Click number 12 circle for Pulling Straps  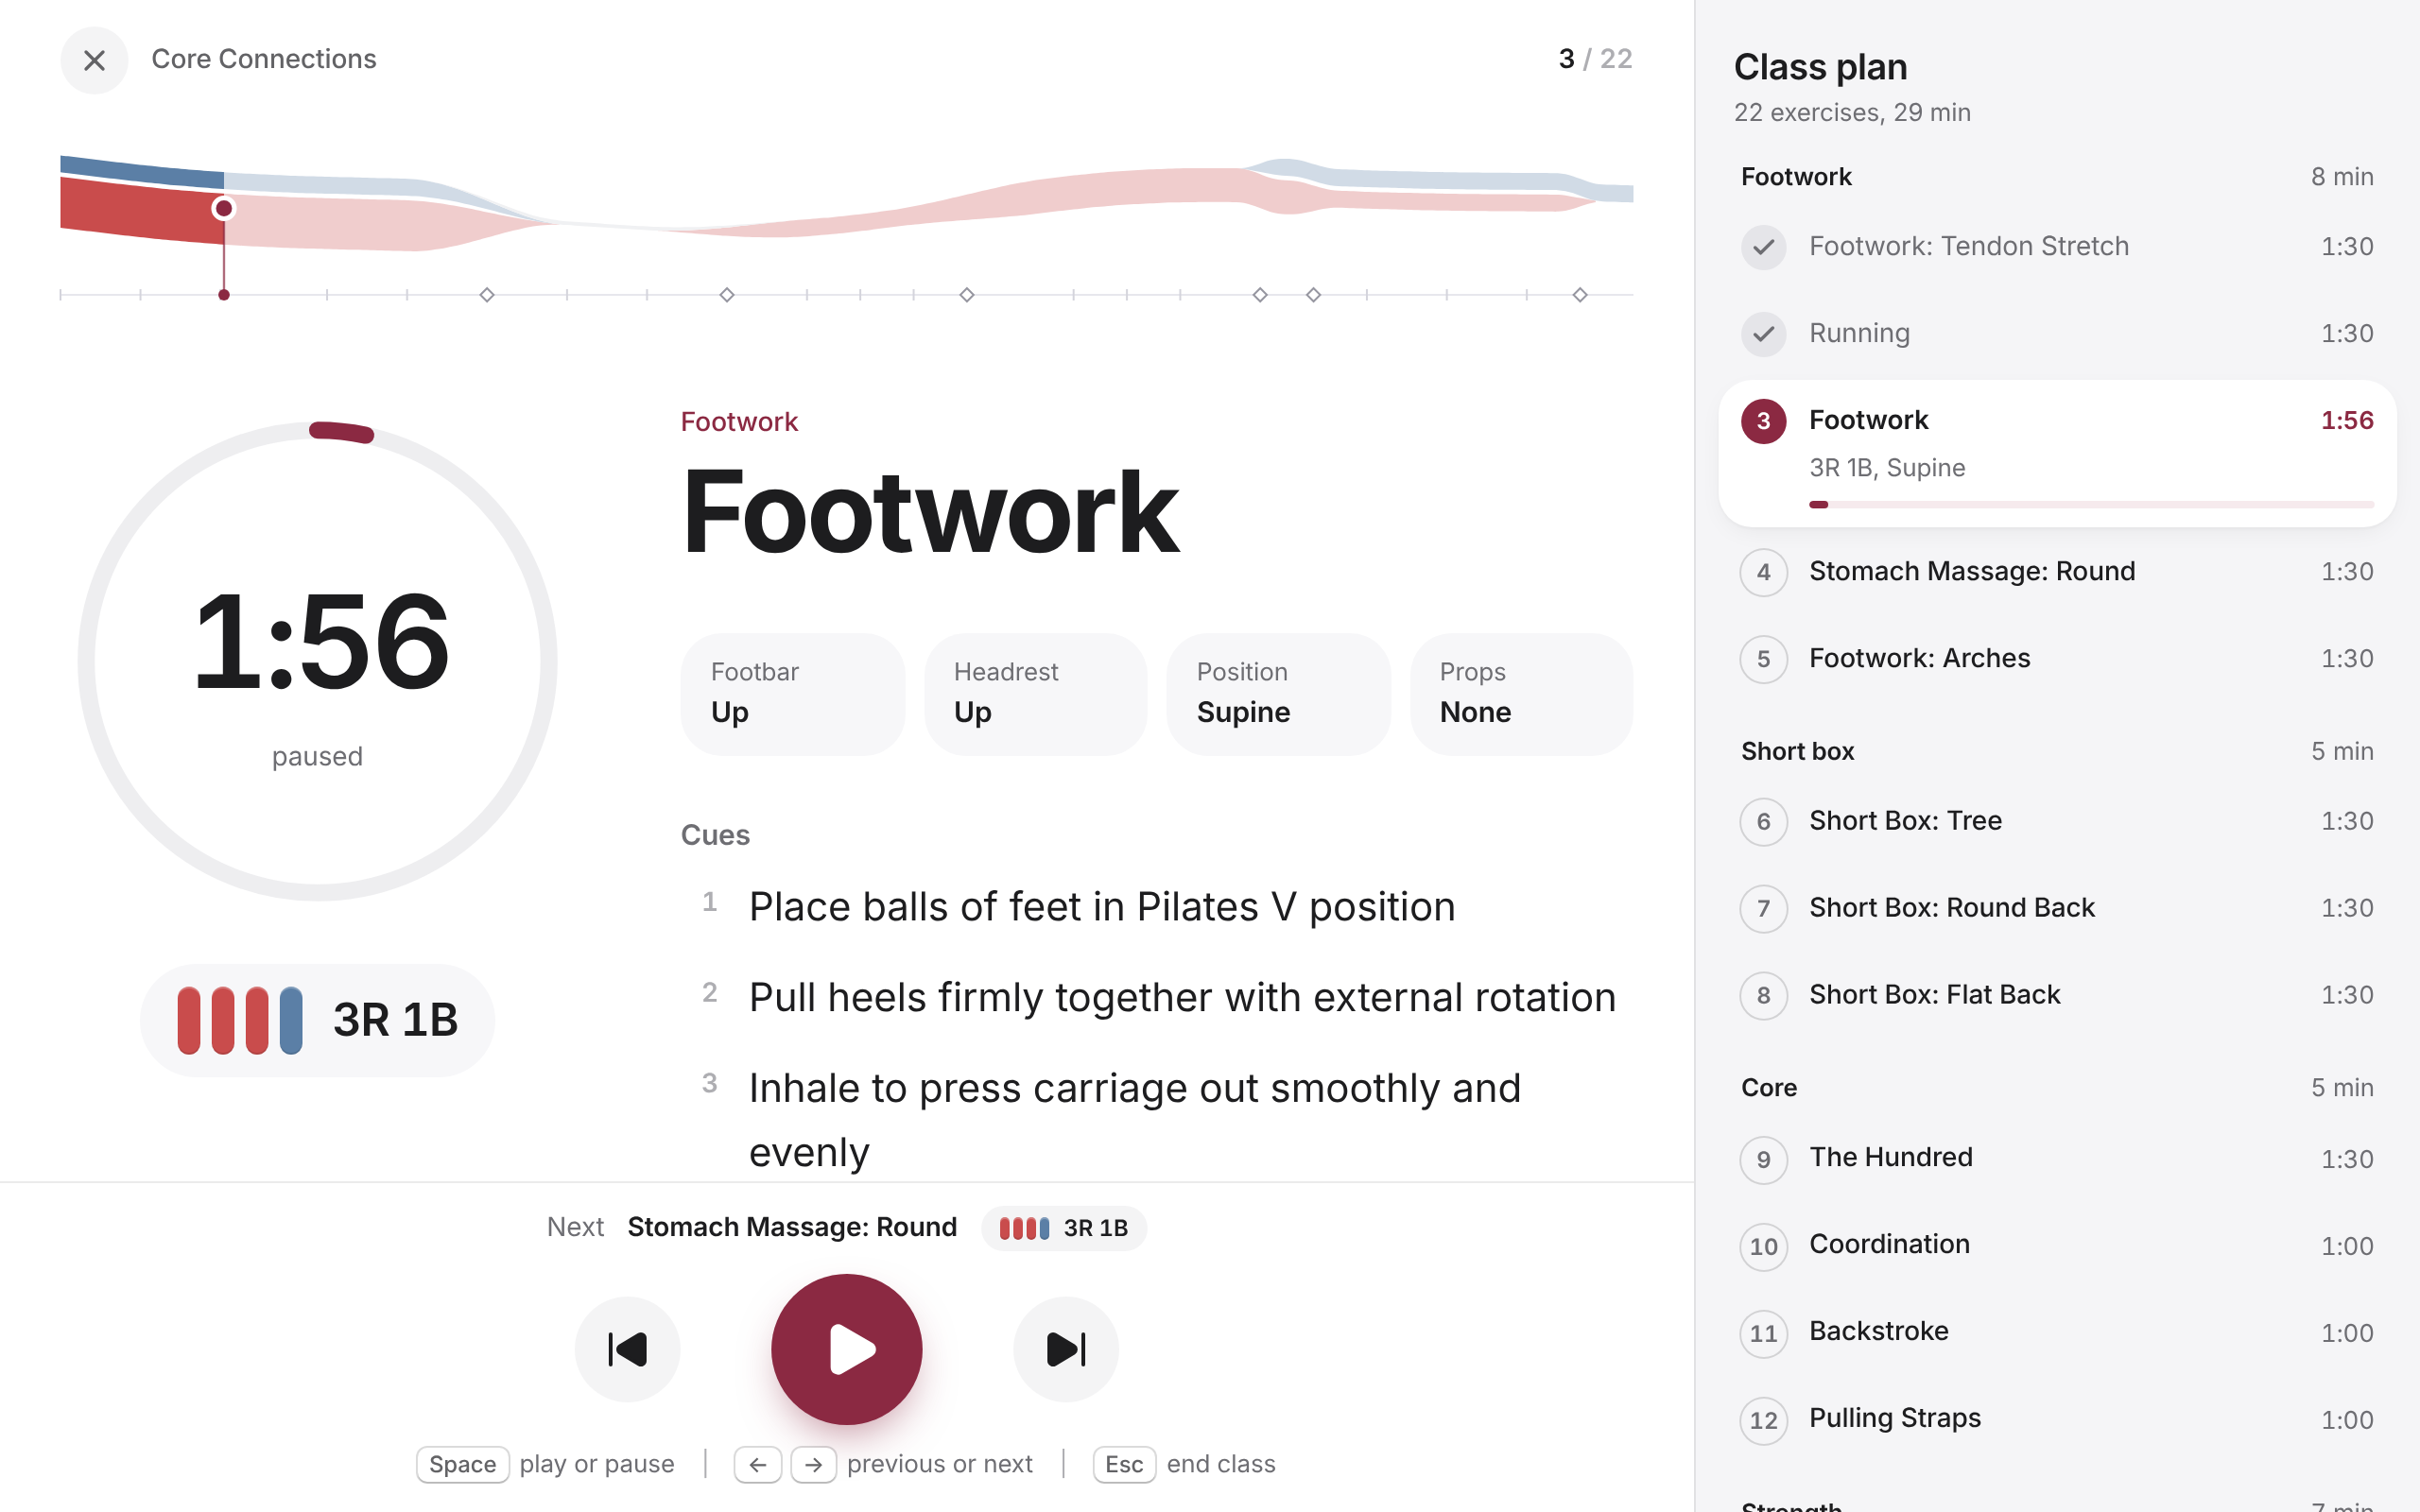(x=1763, y=1420)
